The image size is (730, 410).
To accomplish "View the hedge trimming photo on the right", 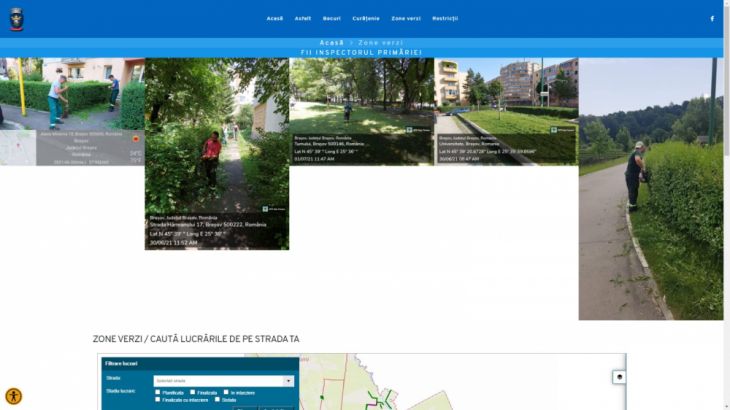I will (650, 188).
